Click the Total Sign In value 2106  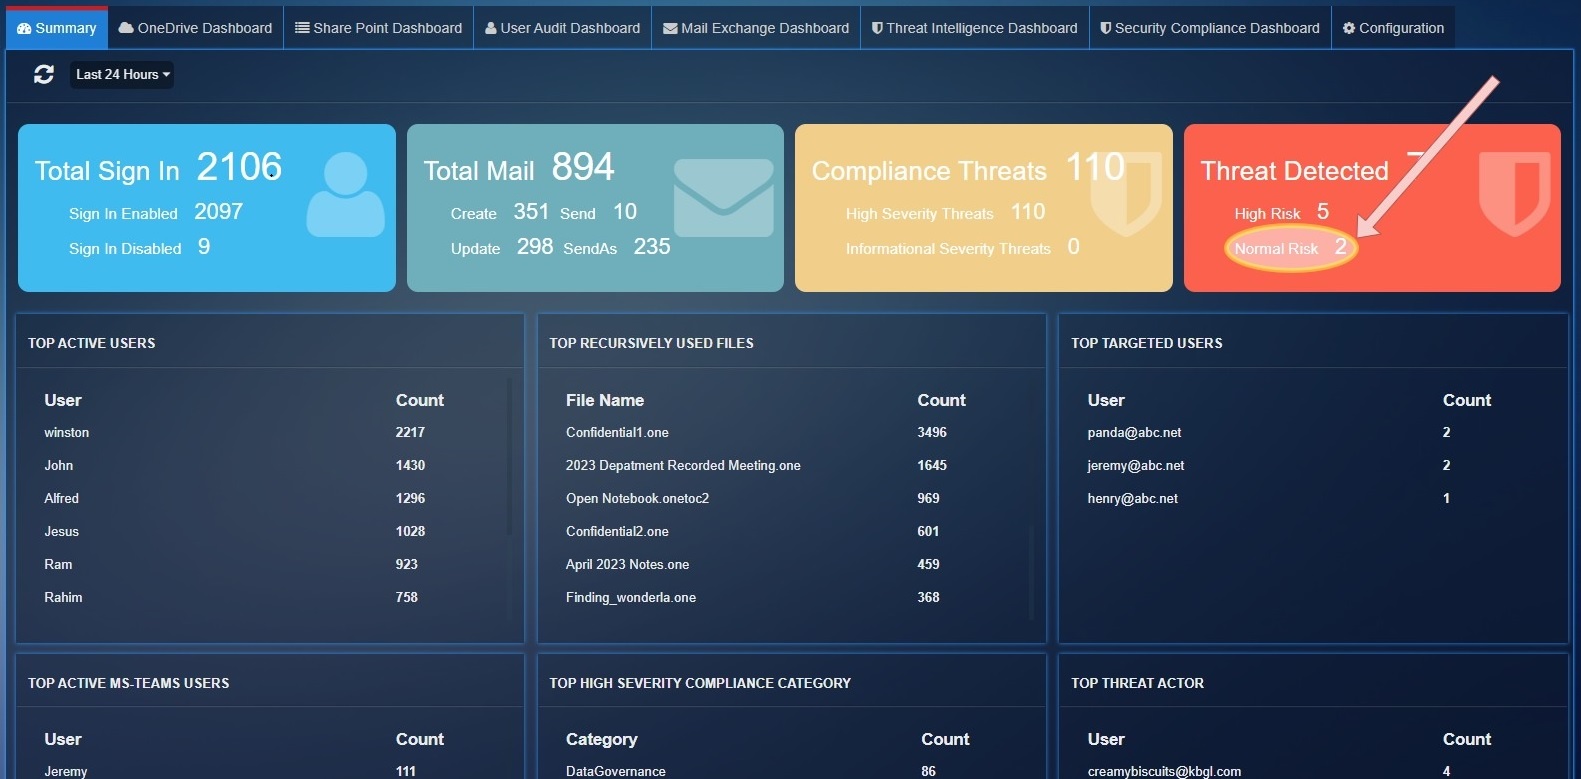(239, 167)
